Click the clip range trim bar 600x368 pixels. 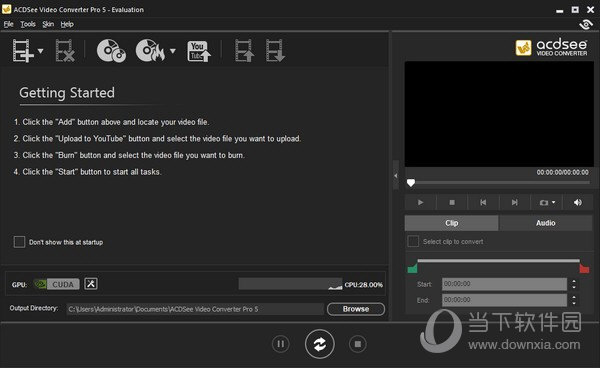(498, 261)
